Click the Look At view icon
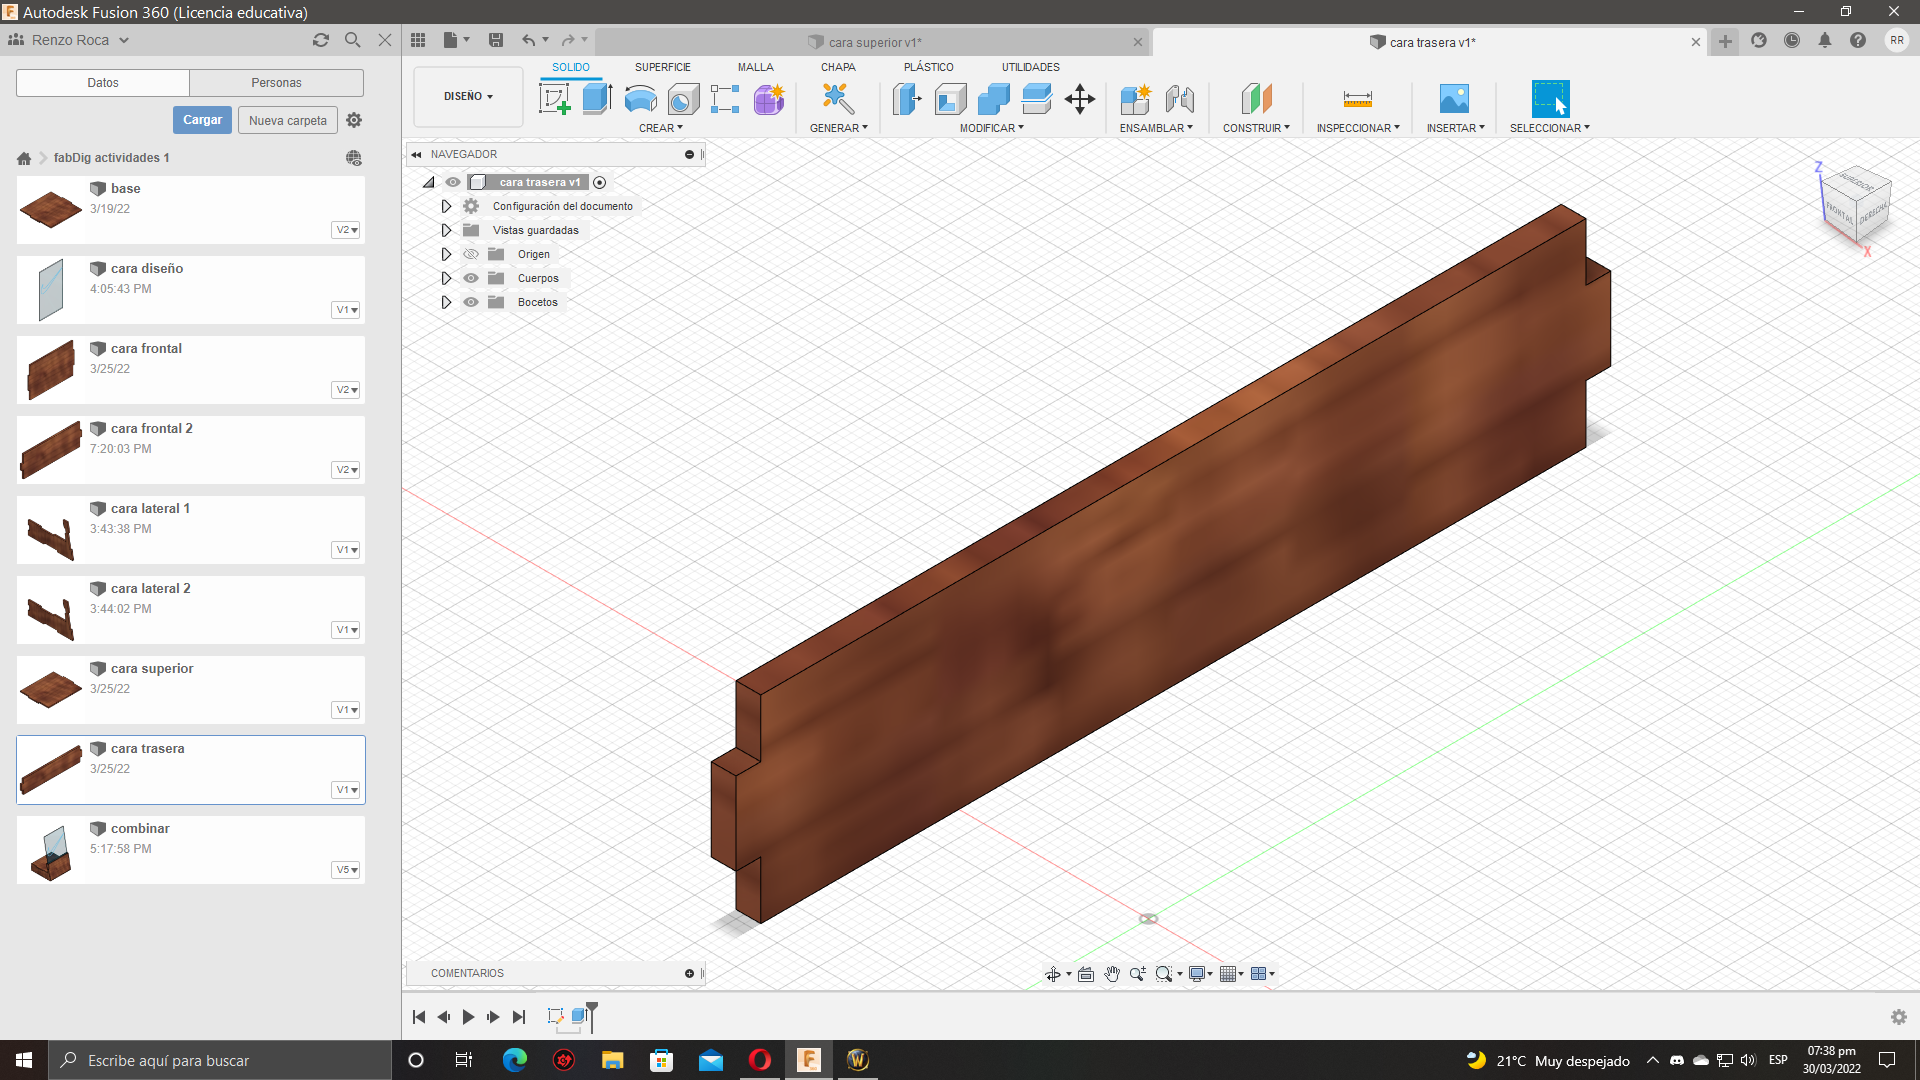Viewport: 1920px width, 1080px height. tap(1086, 974)
